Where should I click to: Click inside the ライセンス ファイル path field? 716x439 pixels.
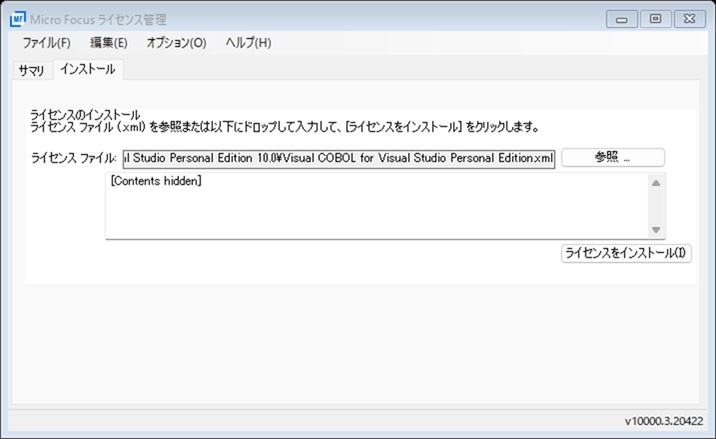click(x=339, y=159)
